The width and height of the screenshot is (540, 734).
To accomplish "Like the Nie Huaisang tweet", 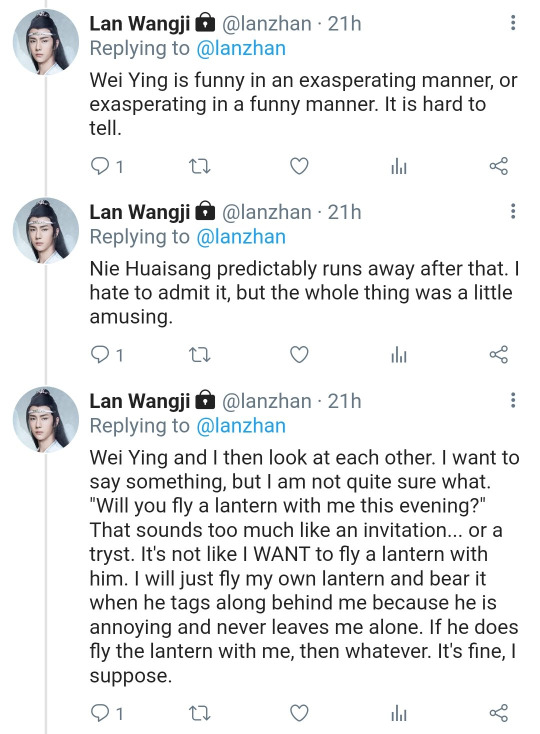I will [x=299, y=355].
